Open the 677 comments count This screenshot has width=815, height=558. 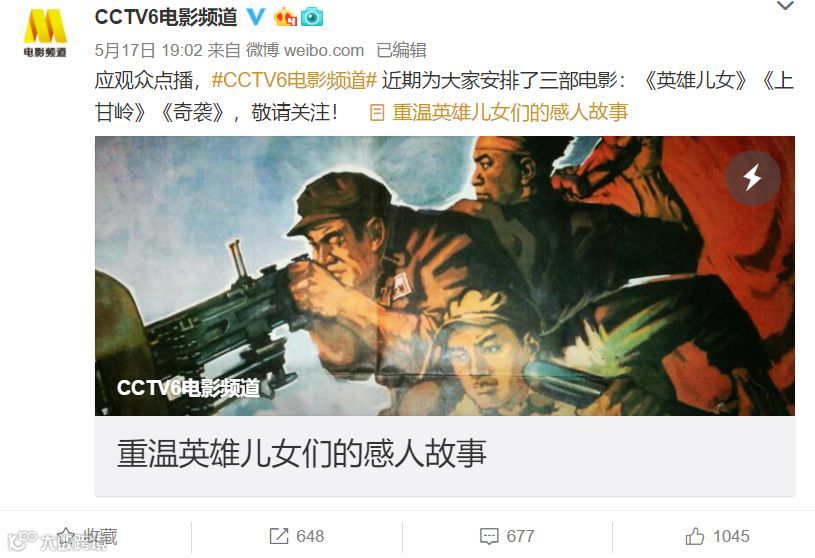tap(520, 536)
